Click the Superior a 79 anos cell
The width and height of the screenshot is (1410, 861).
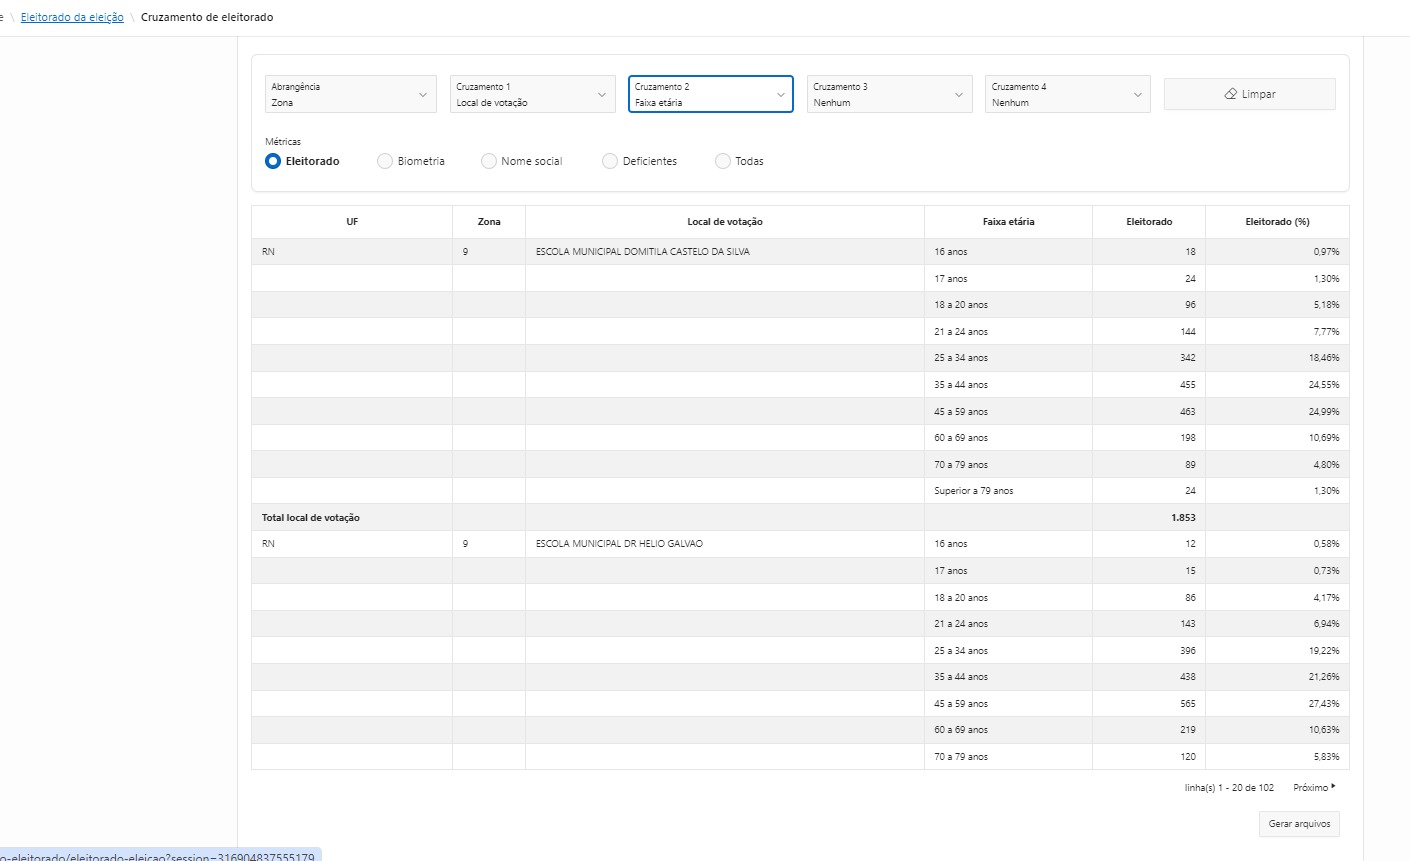tap(1008, 491)
